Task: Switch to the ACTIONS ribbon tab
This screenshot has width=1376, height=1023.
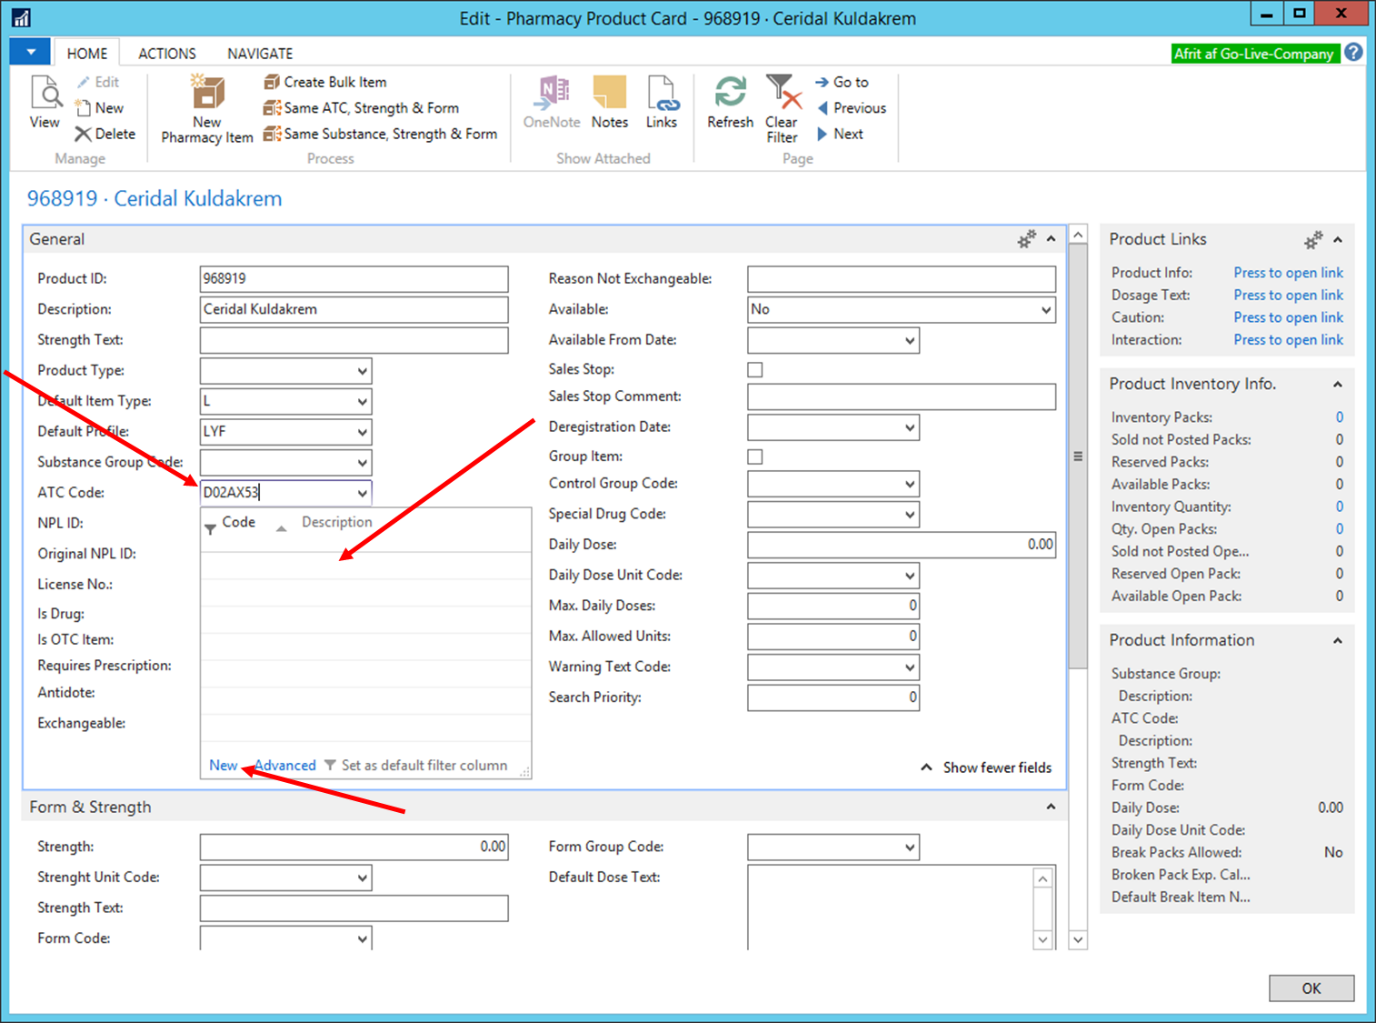Action: [x=167, y=54]
